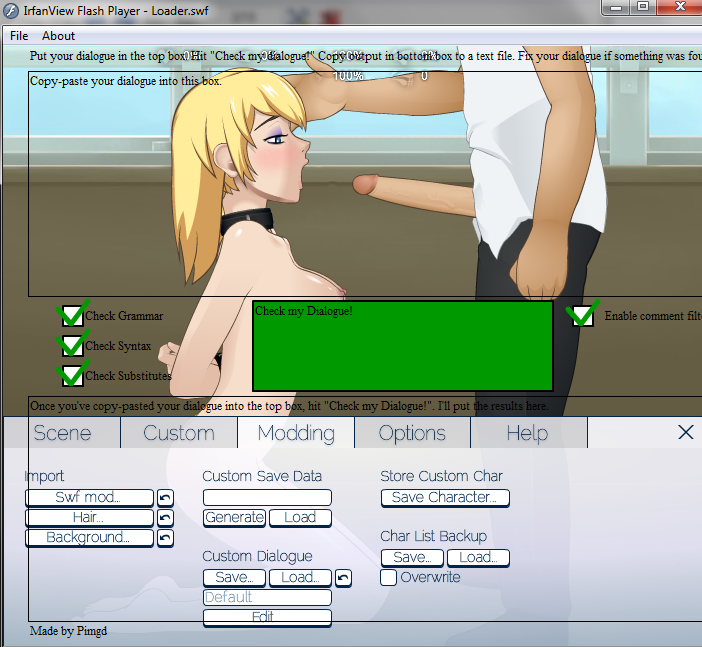This screenshot has width=702, height=647.
Task: Click the Edit button under Custom Dialogue
Action: [x=267, y=617]
